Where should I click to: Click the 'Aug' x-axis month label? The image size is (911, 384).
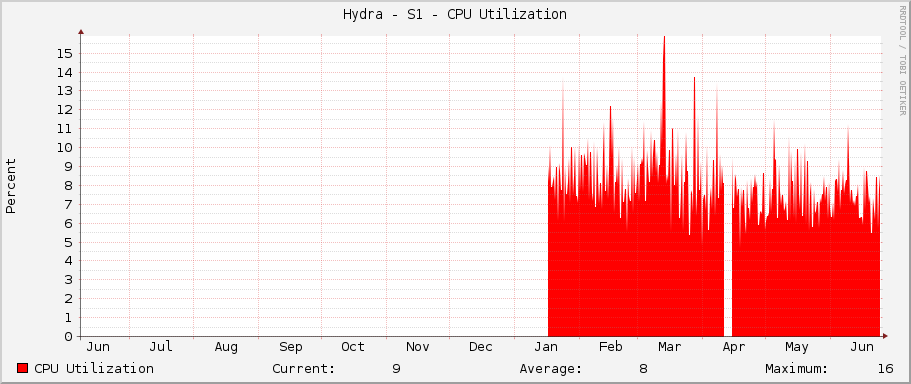(226, 347)
